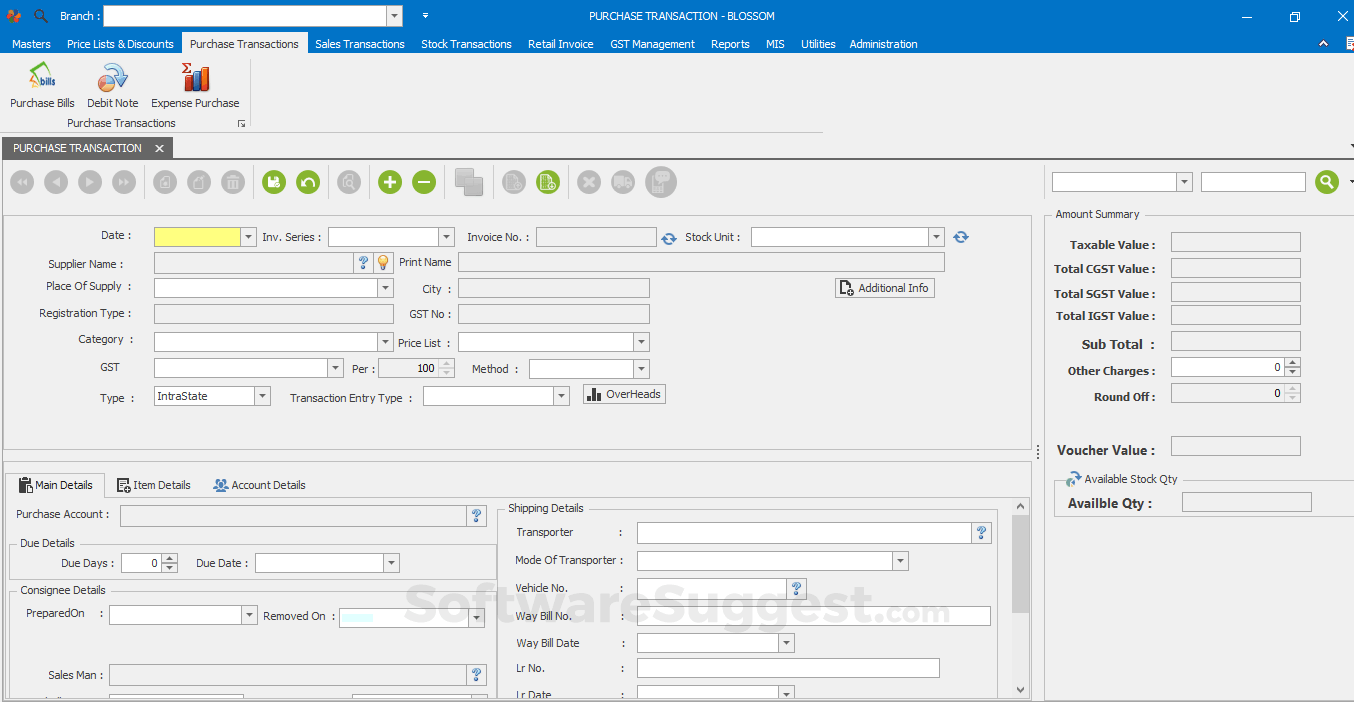Click the Way Bill No. input field
Viewport: 1354px width, 702px height.
(813, 616)
